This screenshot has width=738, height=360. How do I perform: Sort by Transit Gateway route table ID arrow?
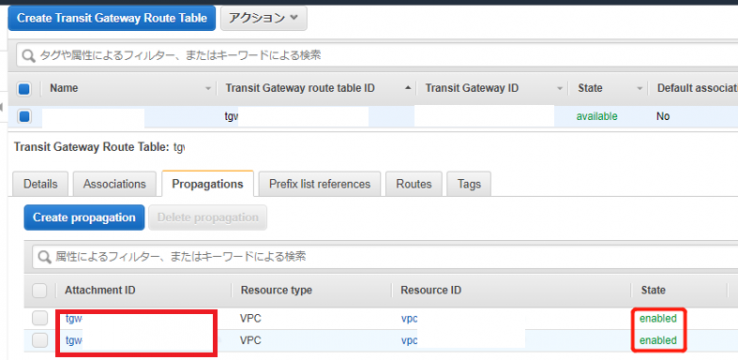tap(408, 88)
